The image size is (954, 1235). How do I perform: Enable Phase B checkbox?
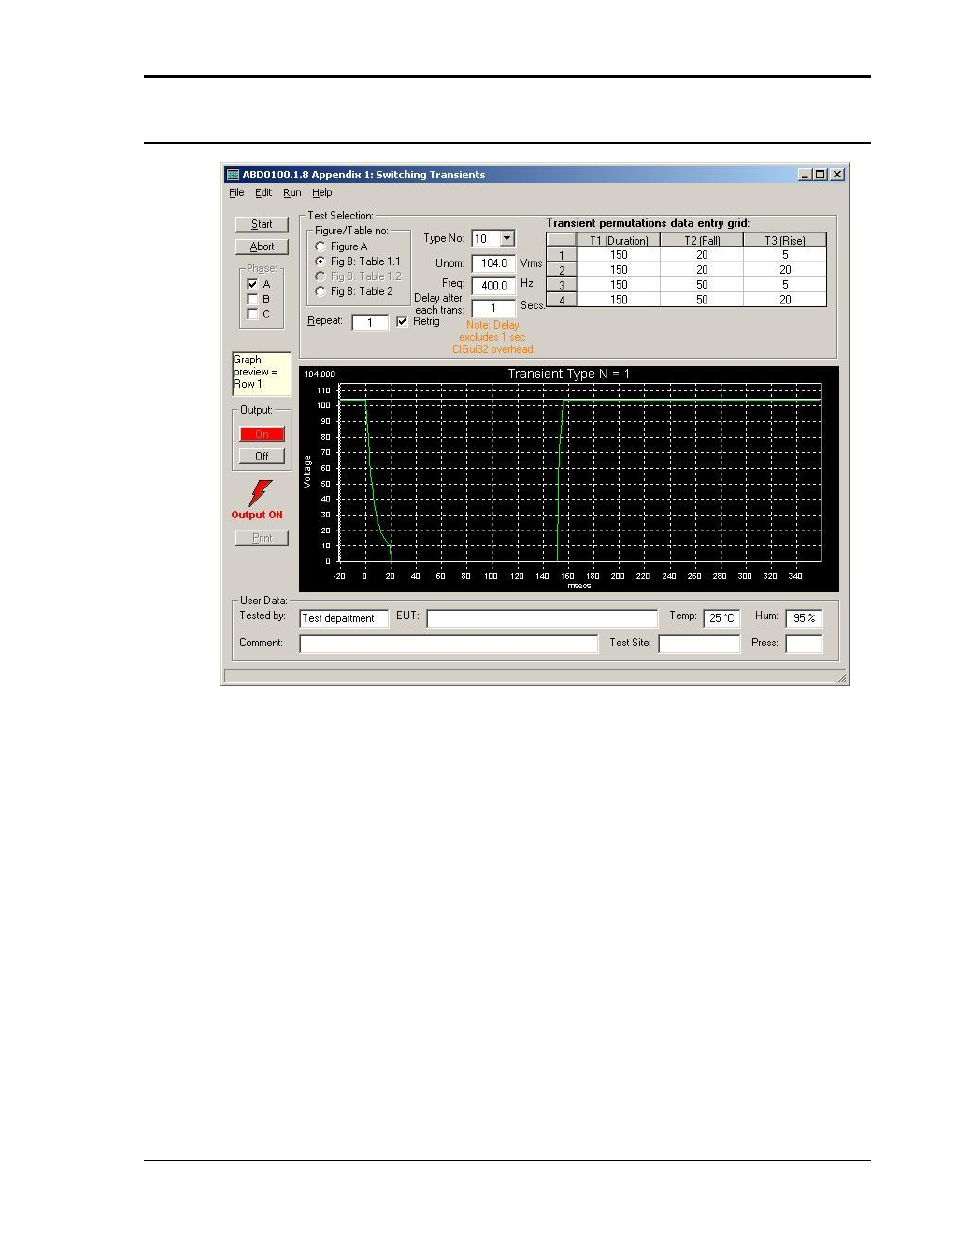point(253,299)
